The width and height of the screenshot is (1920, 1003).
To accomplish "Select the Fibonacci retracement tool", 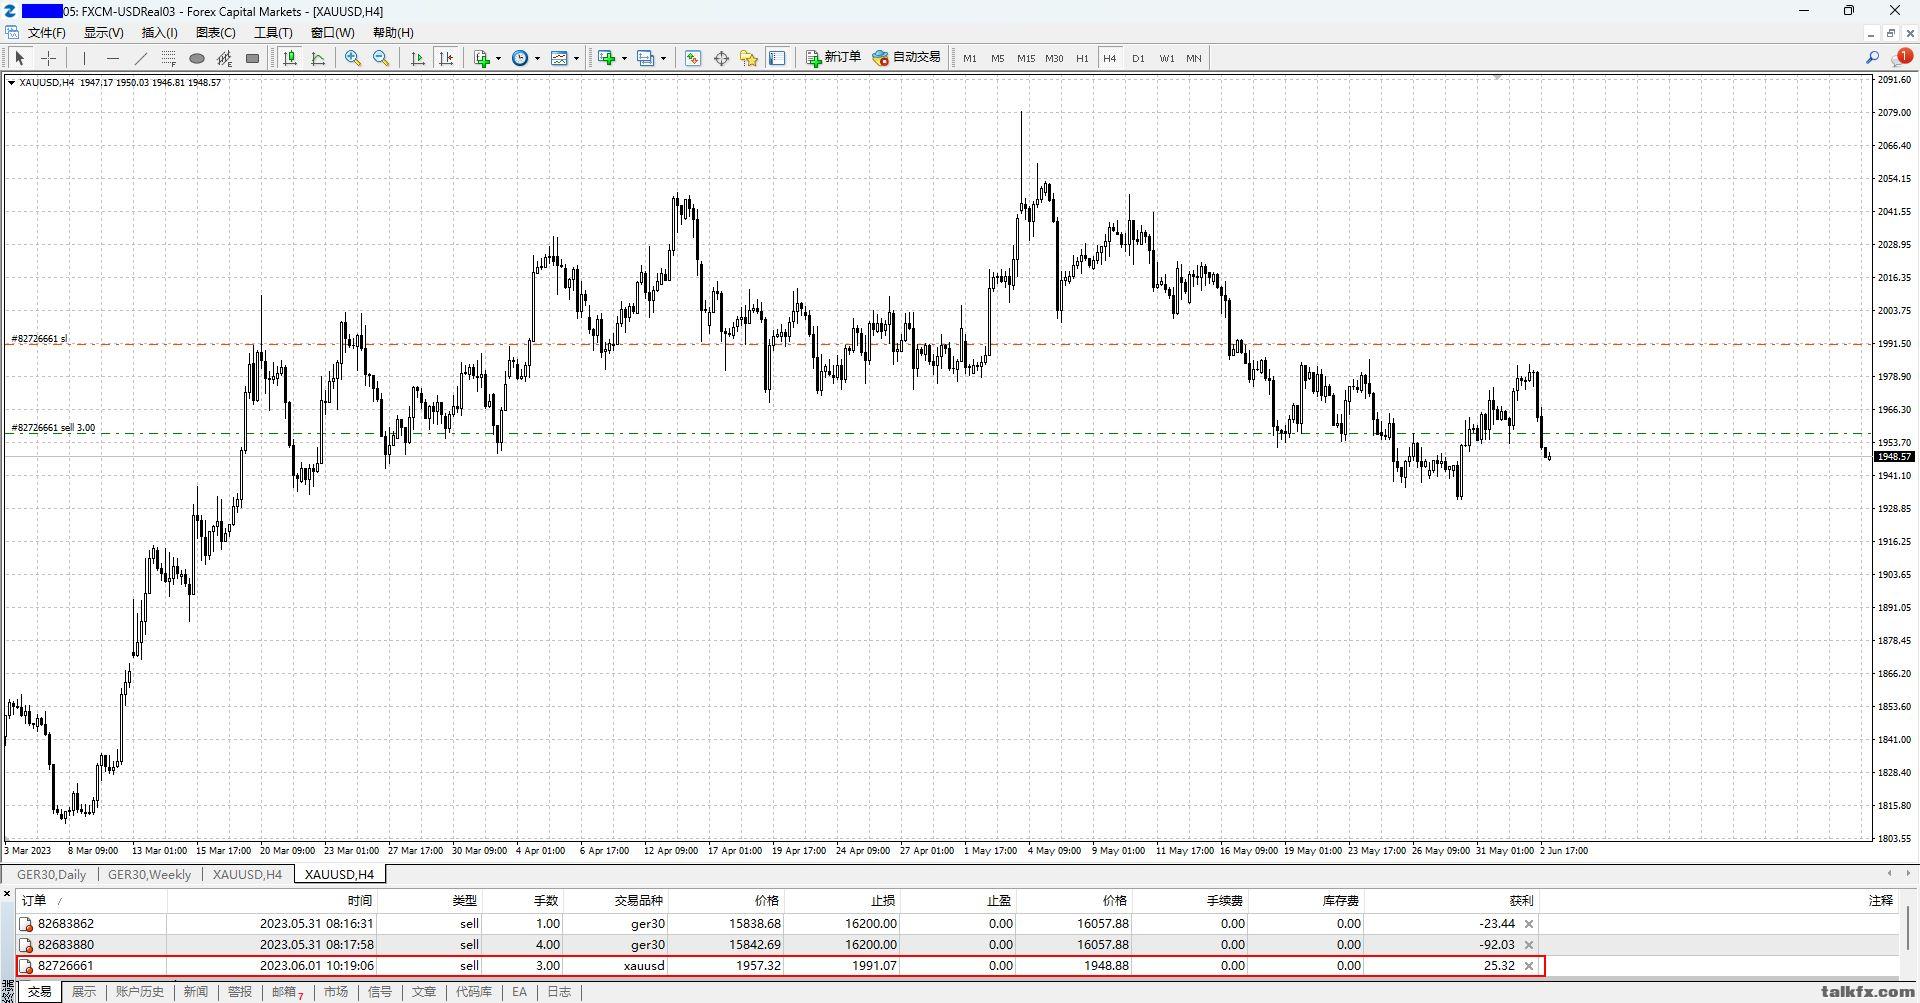I will pyautogui.click(x=169, y=58).
